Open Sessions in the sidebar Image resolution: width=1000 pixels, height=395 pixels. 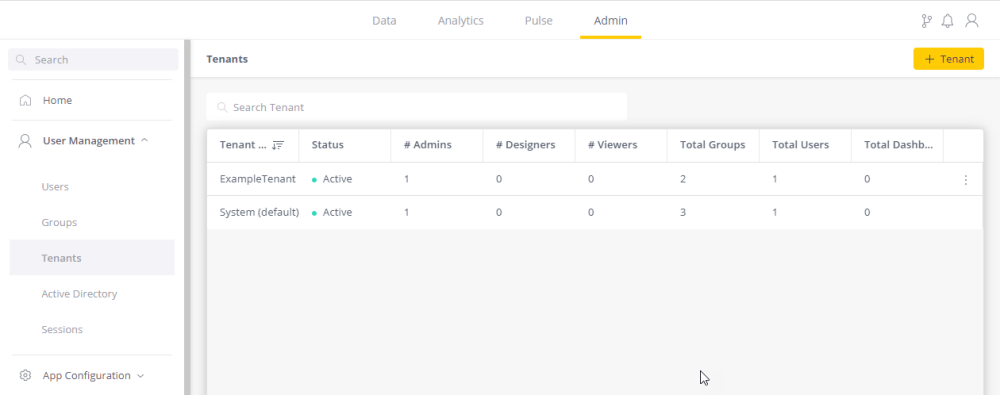point(62,330)
